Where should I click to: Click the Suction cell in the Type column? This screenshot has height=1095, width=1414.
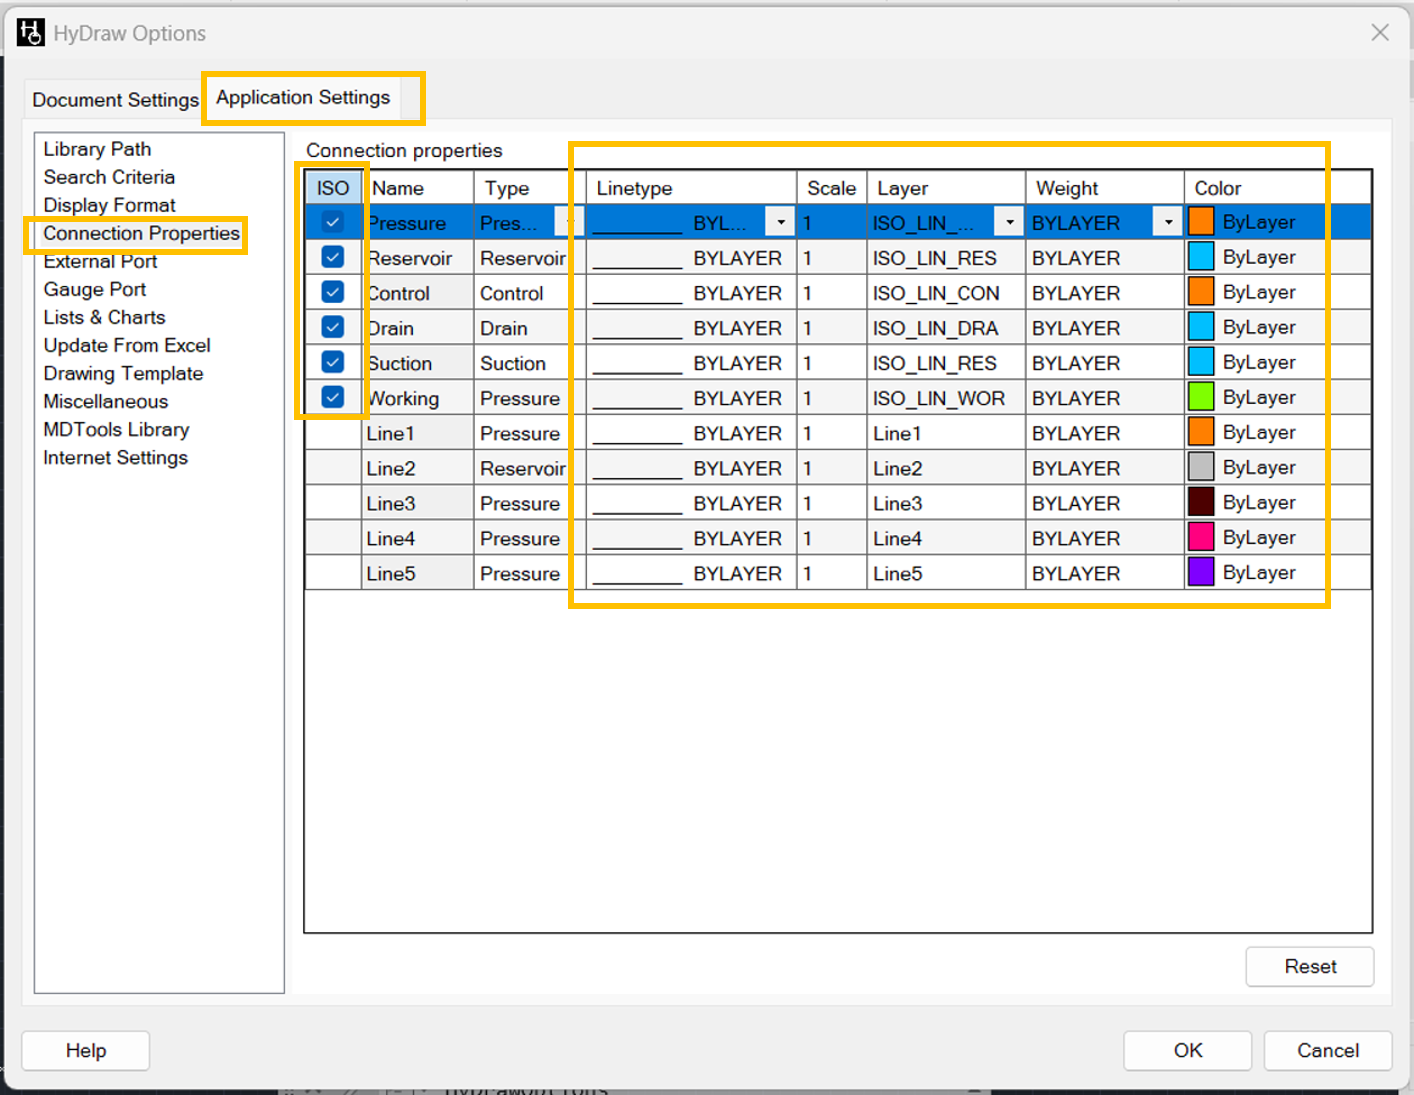pyautogui.click(x=529, y=363)
